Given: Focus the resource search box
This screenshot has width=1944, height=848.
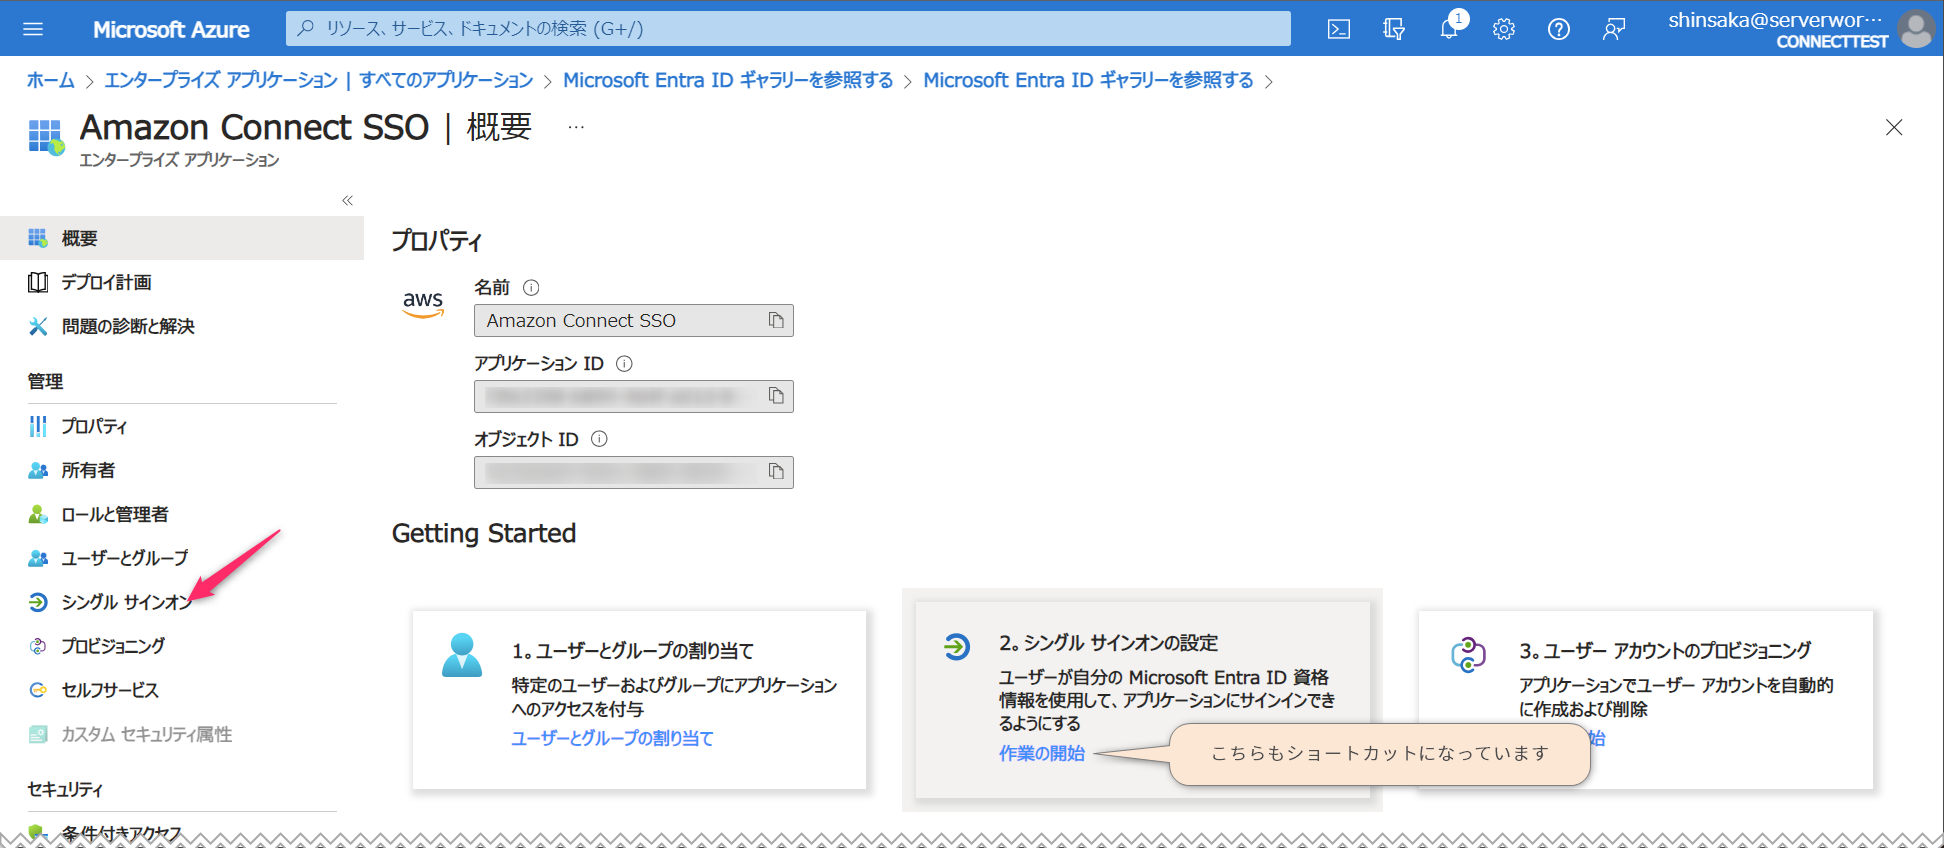Looking at the screenshot, I should [x=788, y=28].
